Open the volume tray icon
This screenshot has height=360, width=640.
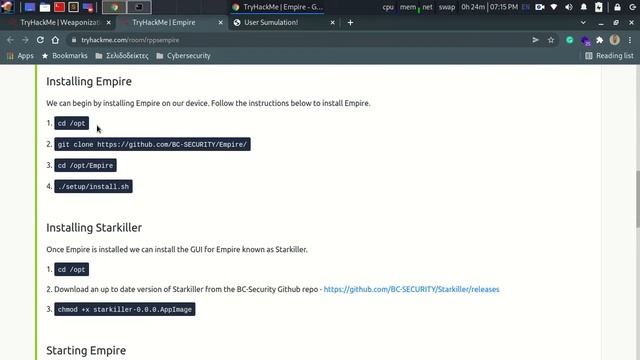click(569, 7)
